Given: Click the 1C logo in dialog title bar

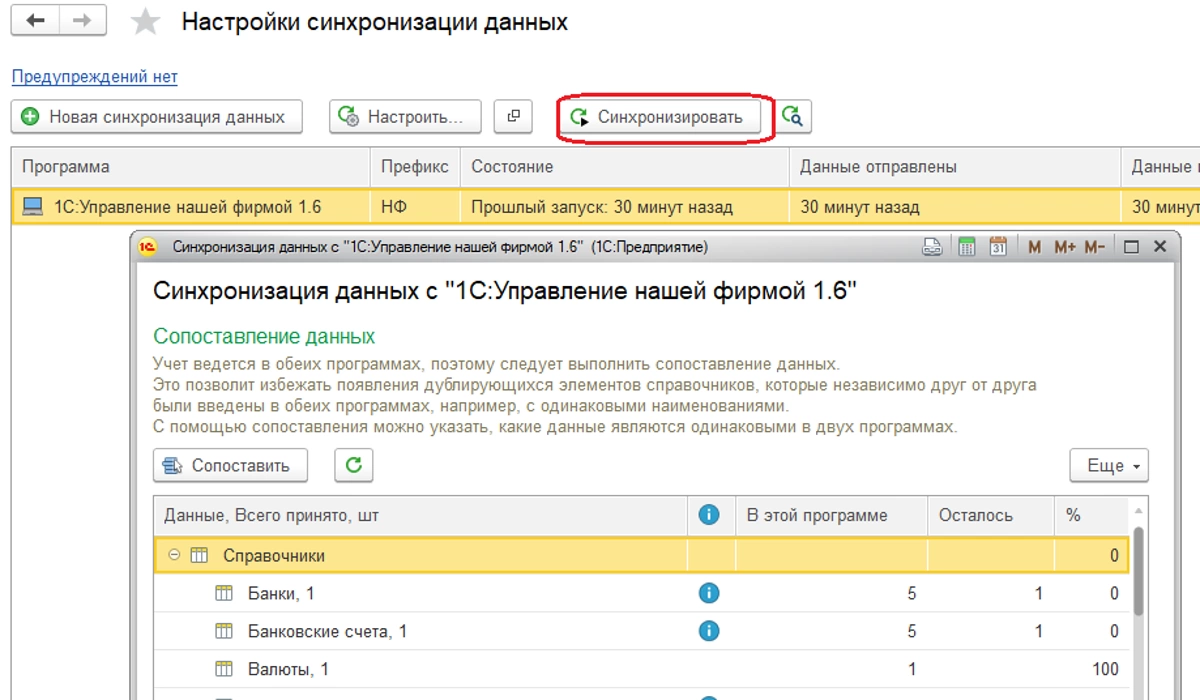Looking at the screenshot, I should tap(148, 246).
